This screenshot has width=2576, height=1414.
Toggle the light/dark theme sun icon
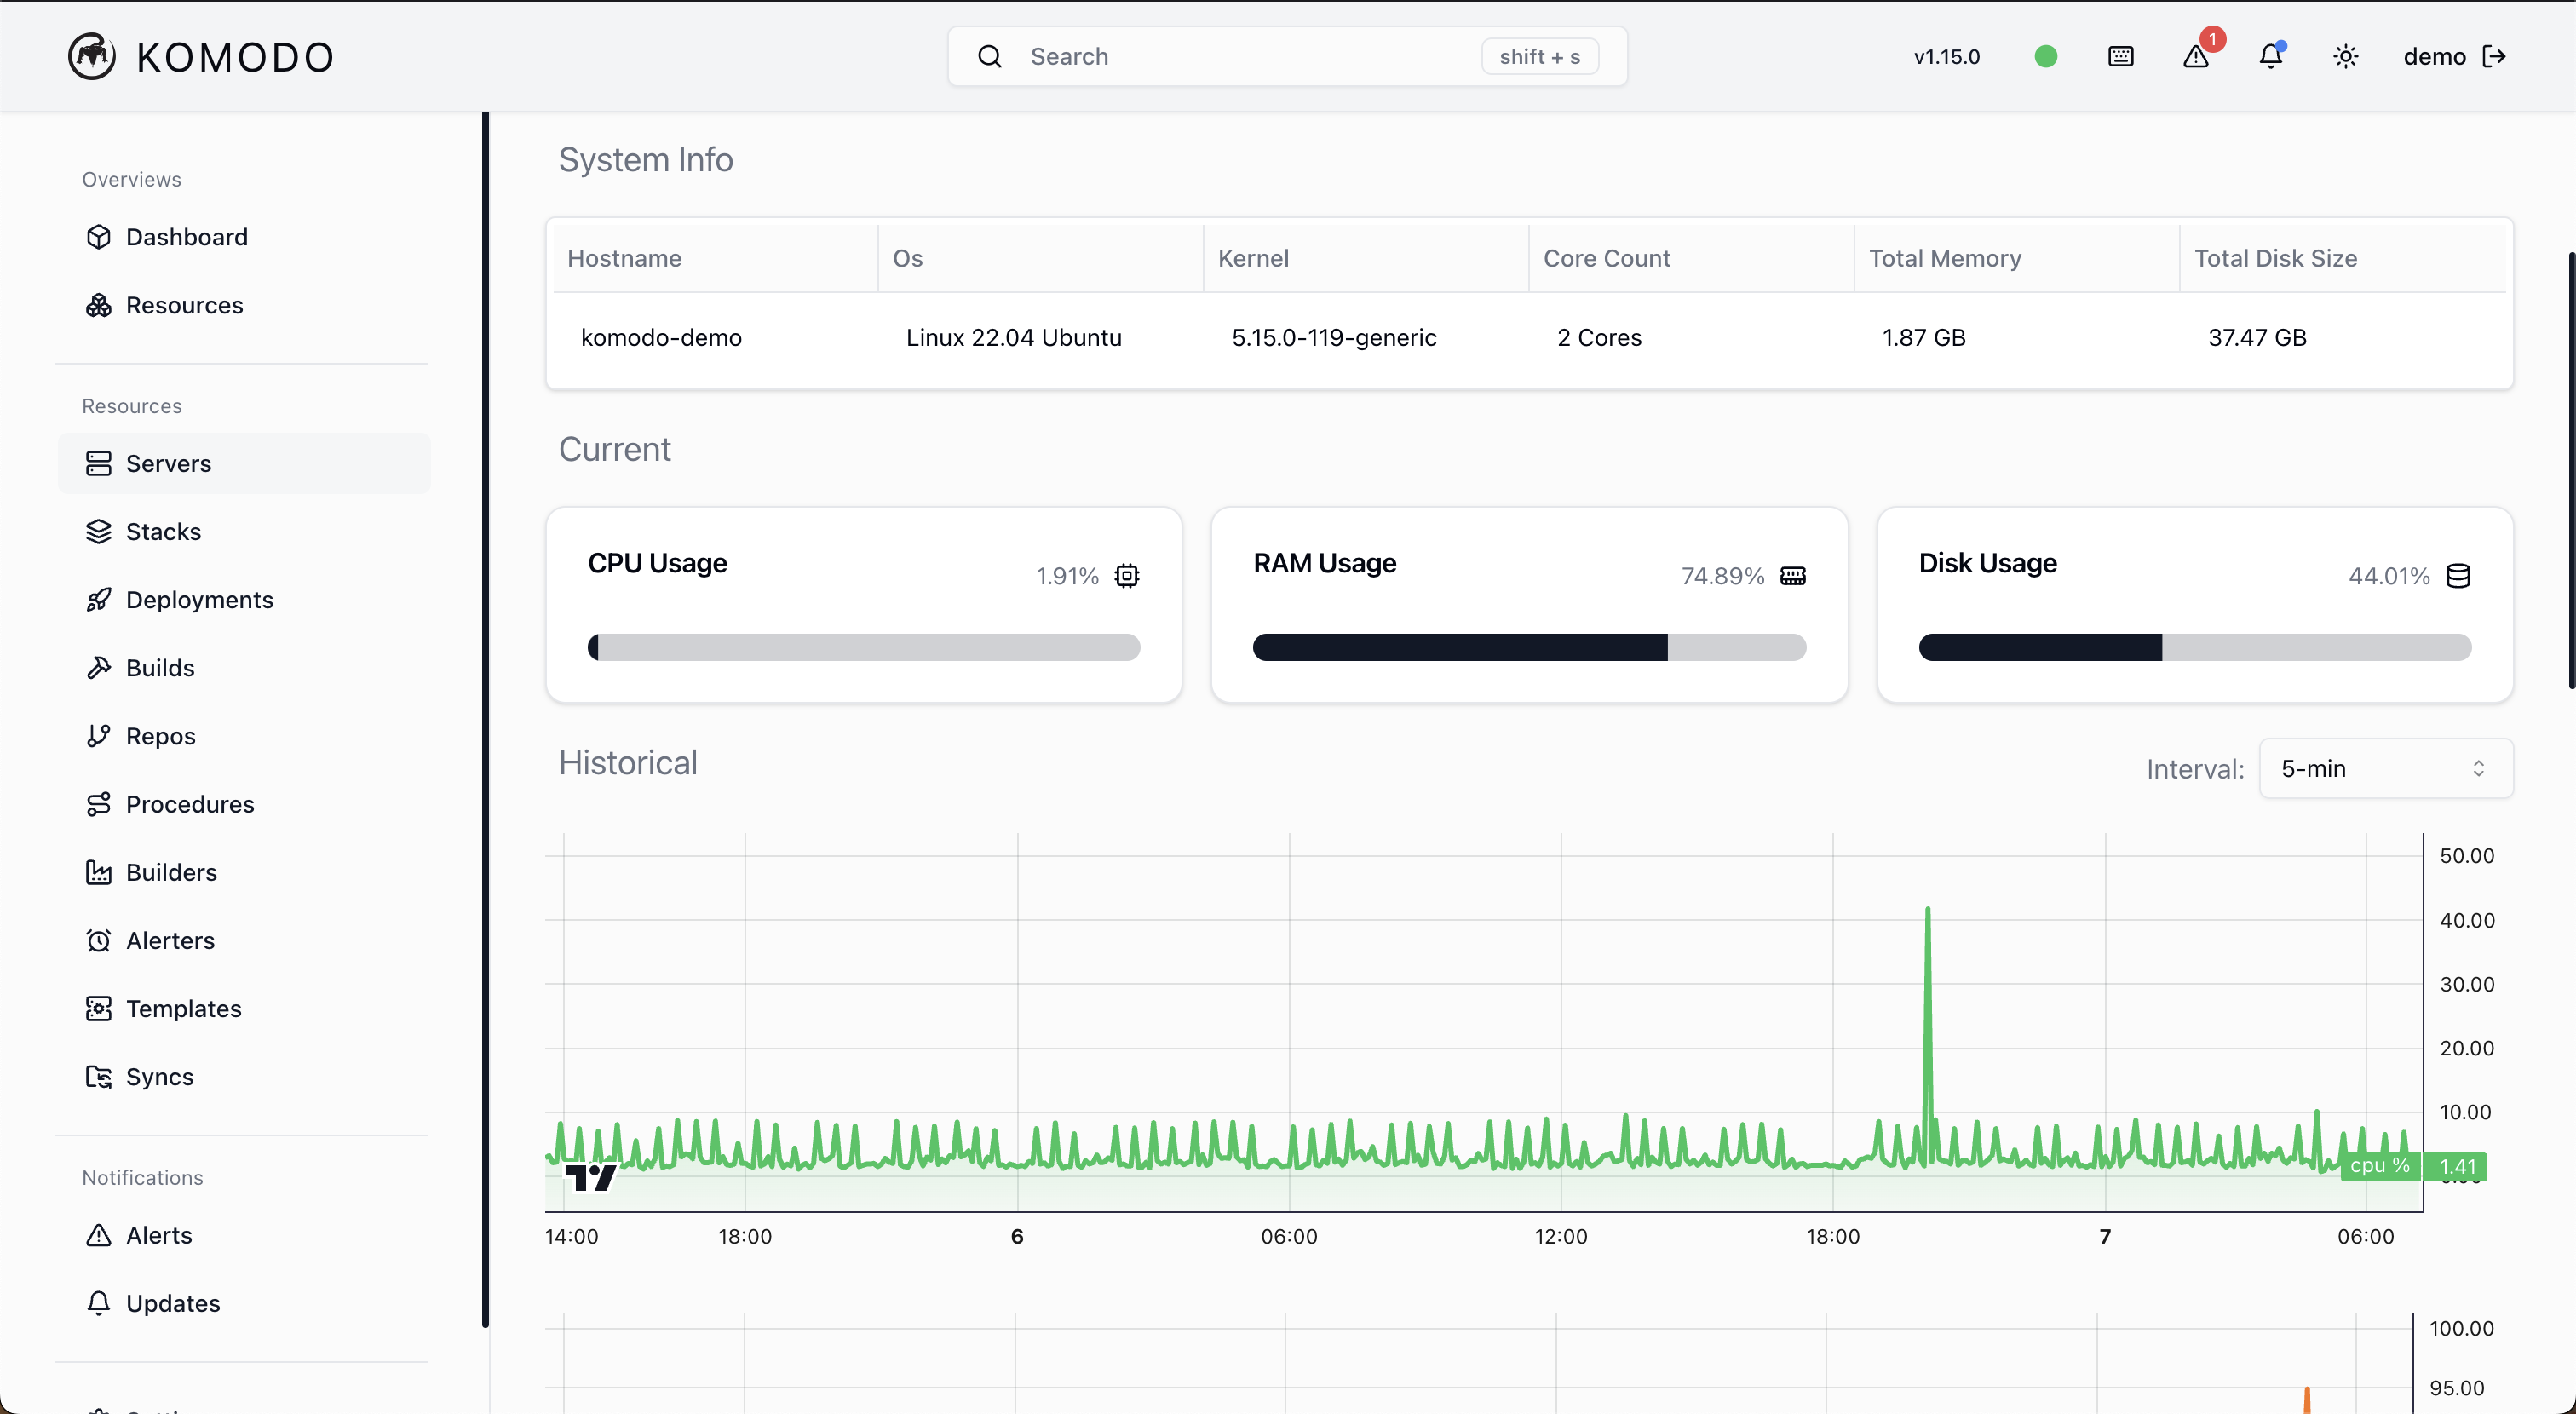coord(2346,56)
